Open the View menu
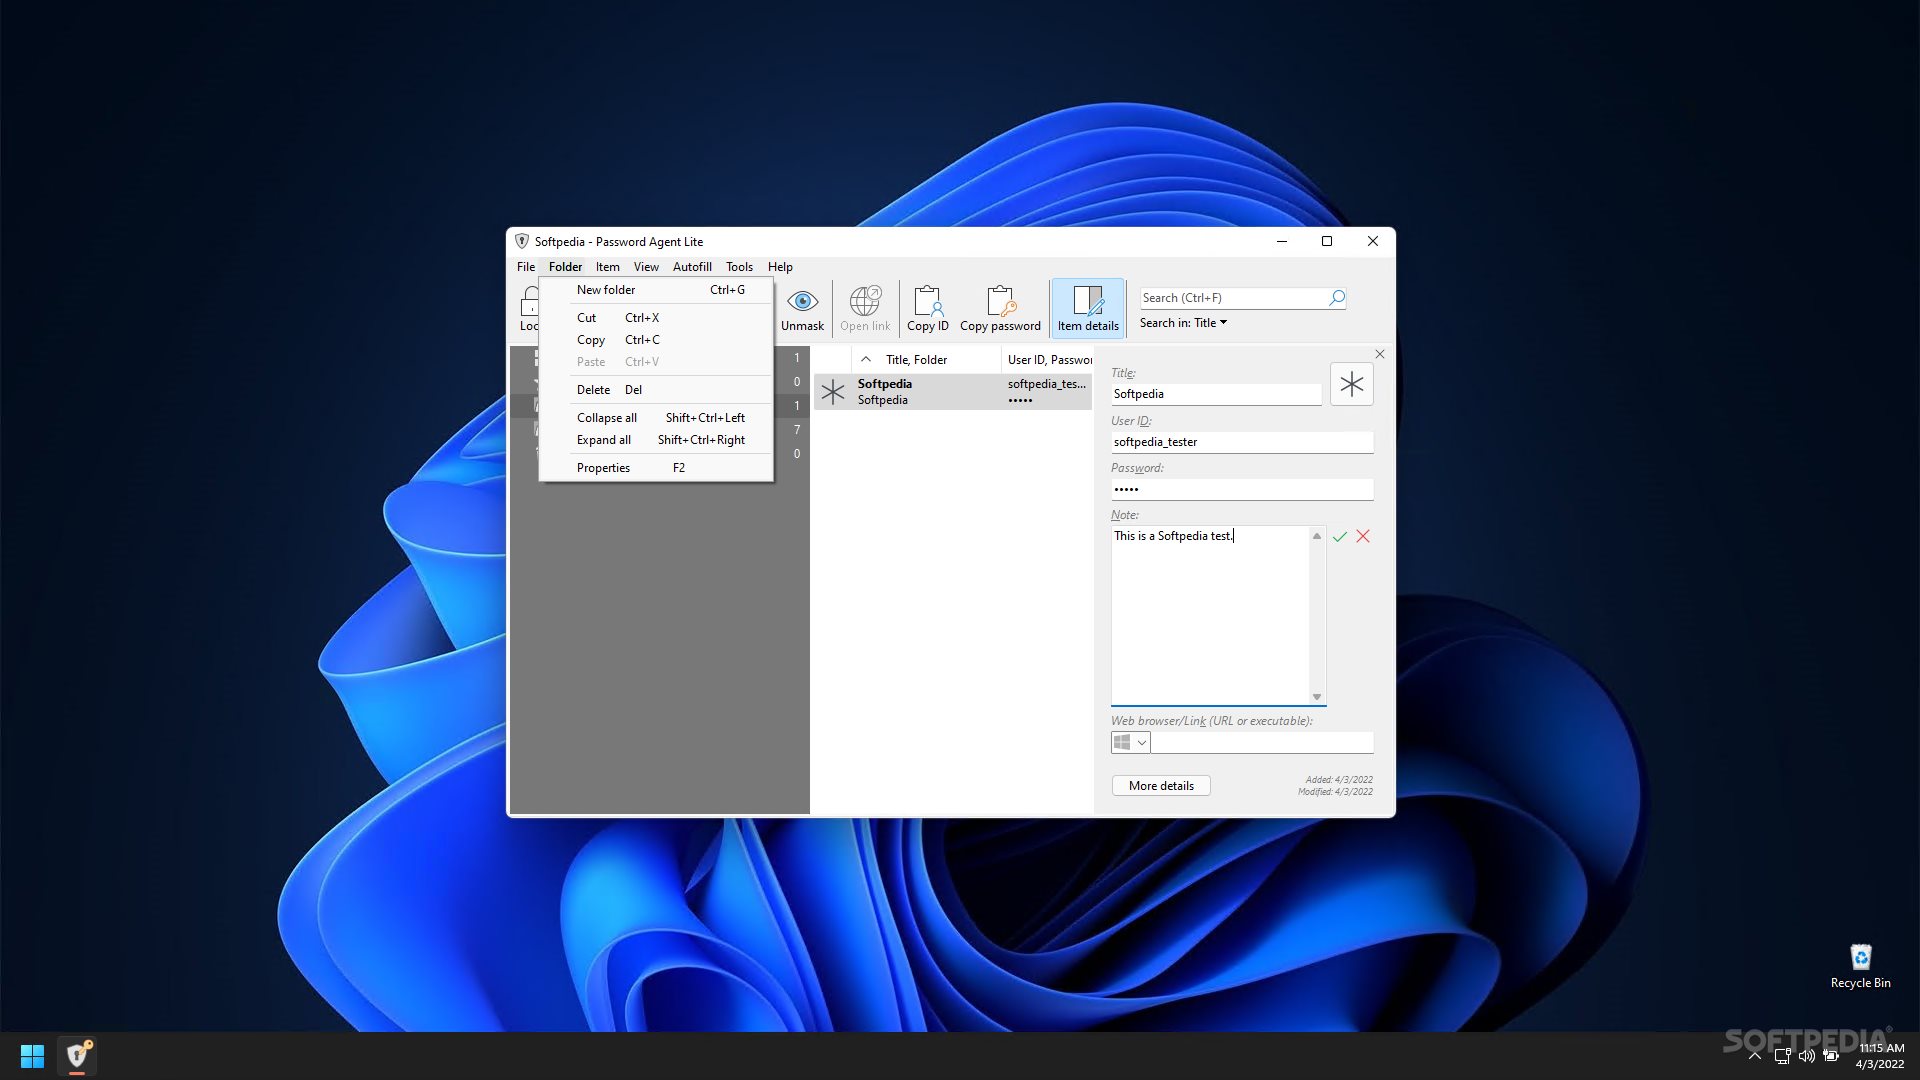 pos(646,267)
